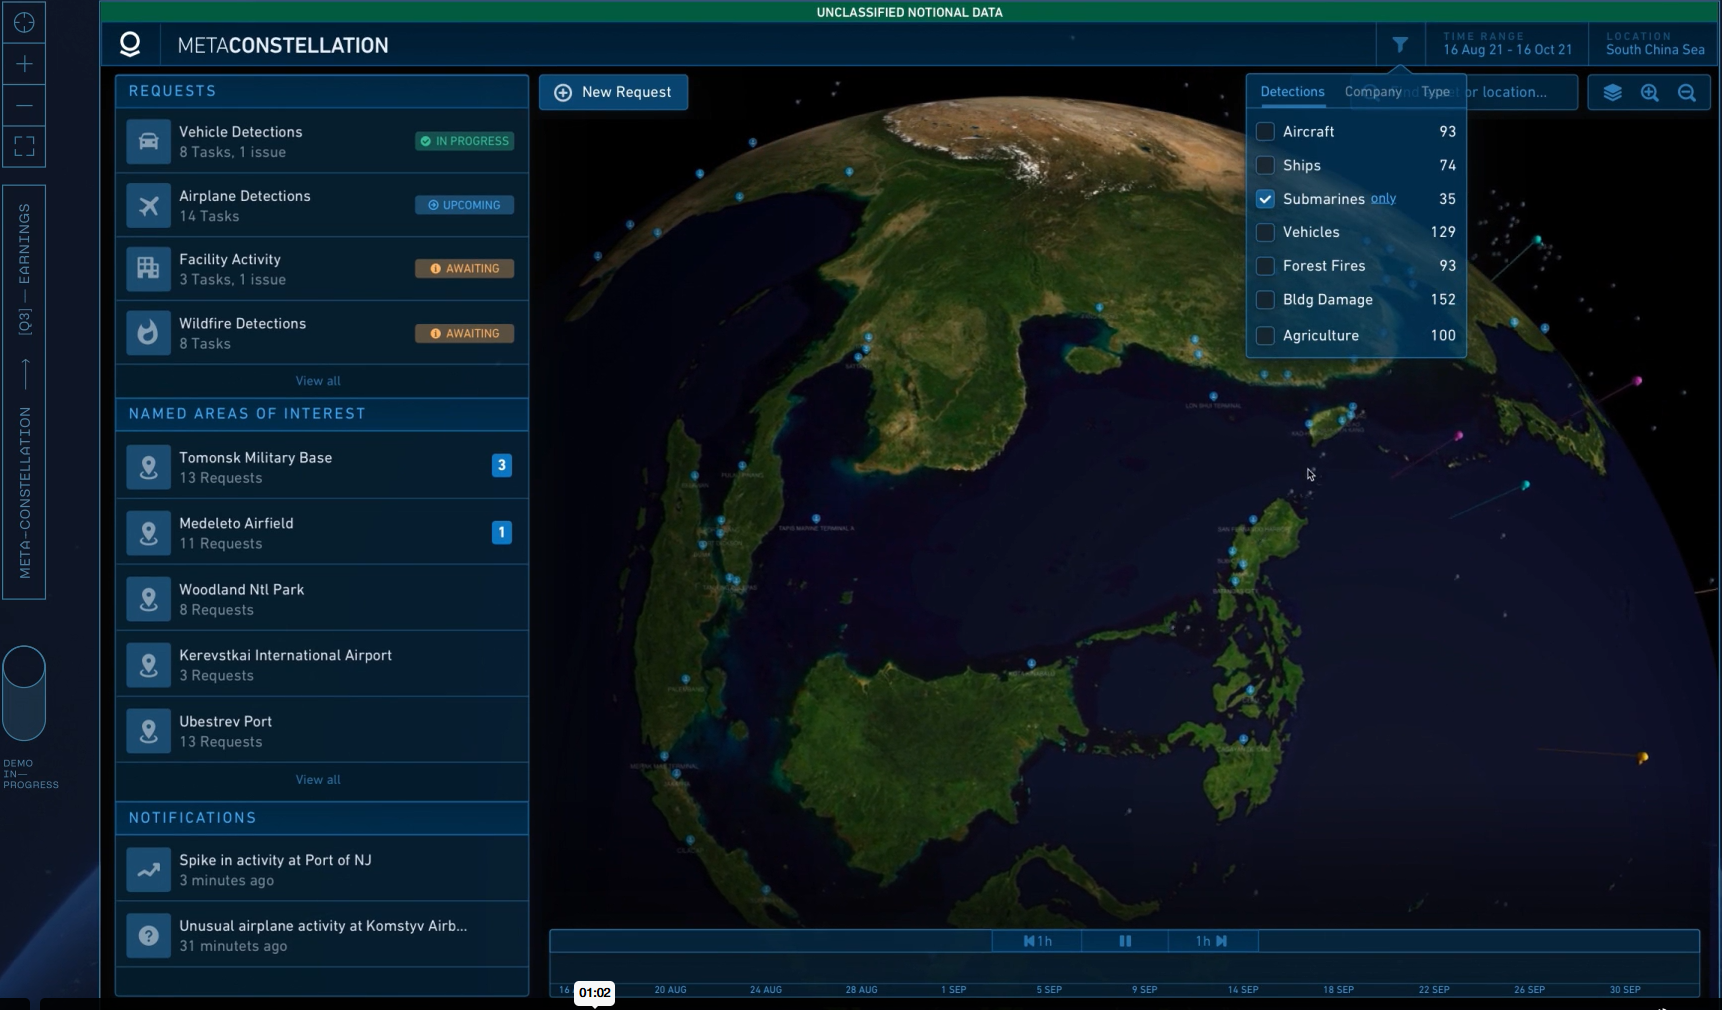Click the Awaiting badge for Facility Activity

[x=464, y=268]
